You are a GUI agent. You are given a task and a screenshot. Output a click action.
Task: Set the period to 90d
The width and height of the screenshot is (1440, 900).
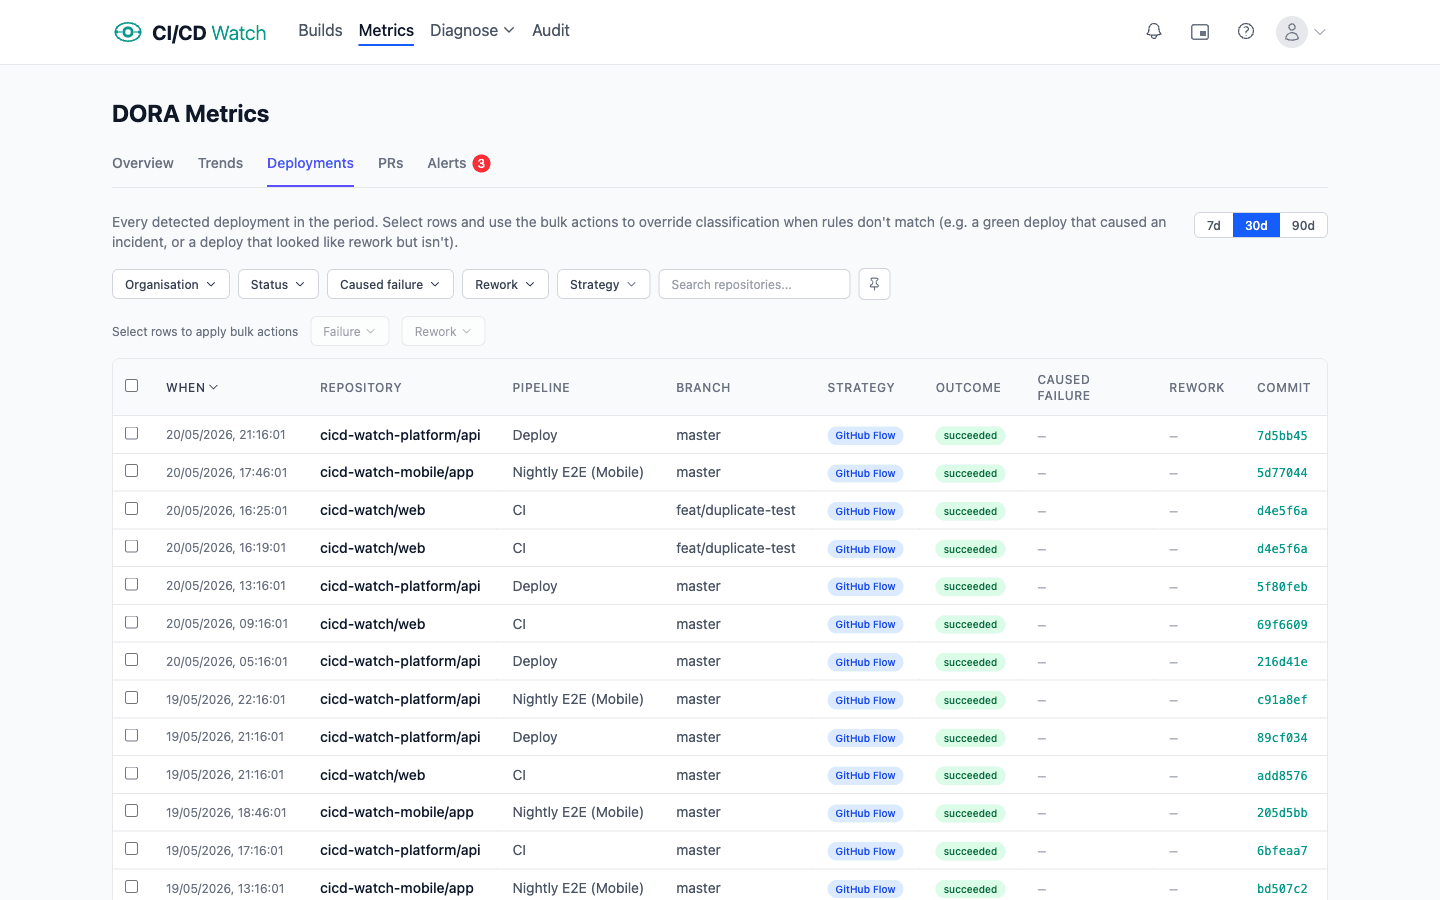point(1303,225)
